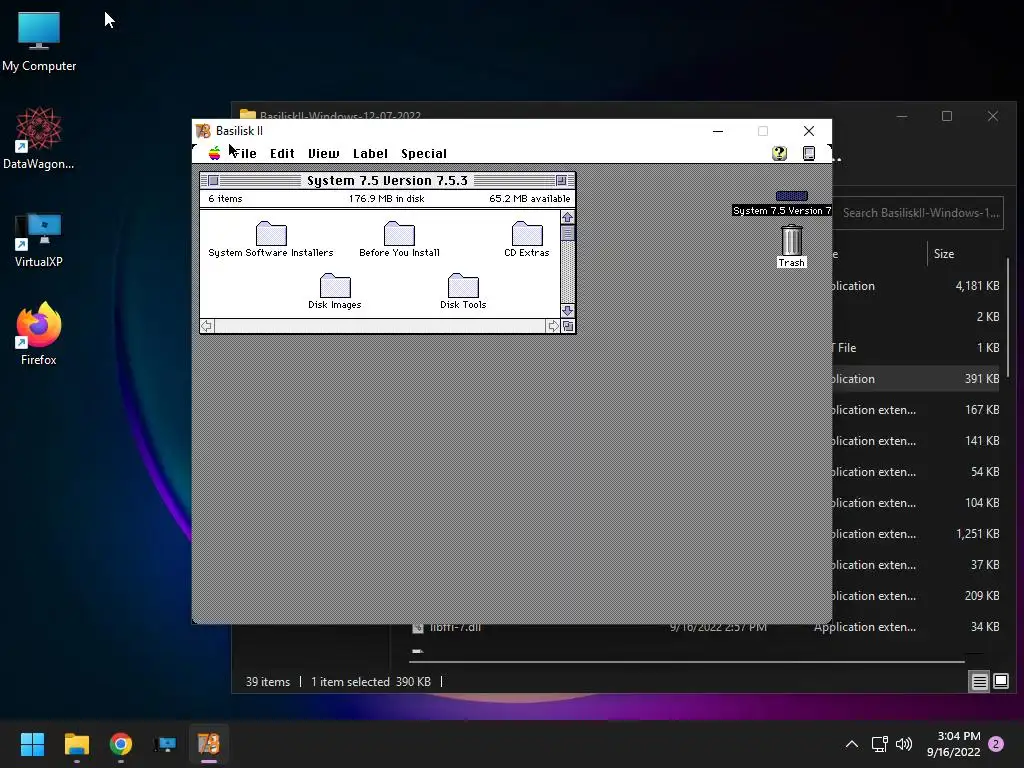Maximize the Explorer window behind
The width and height of the screenshot is (1024, 768).
[x=946, y=116]
